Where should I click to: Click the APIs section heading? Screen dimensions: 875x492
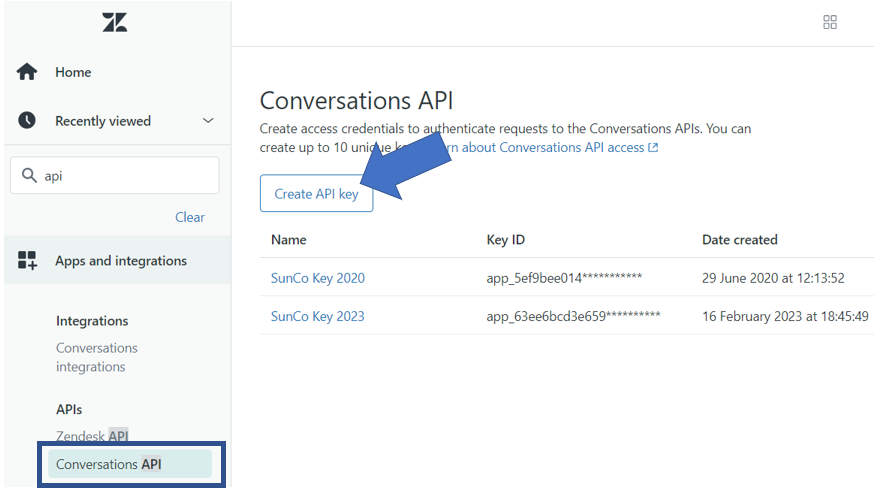69,409
